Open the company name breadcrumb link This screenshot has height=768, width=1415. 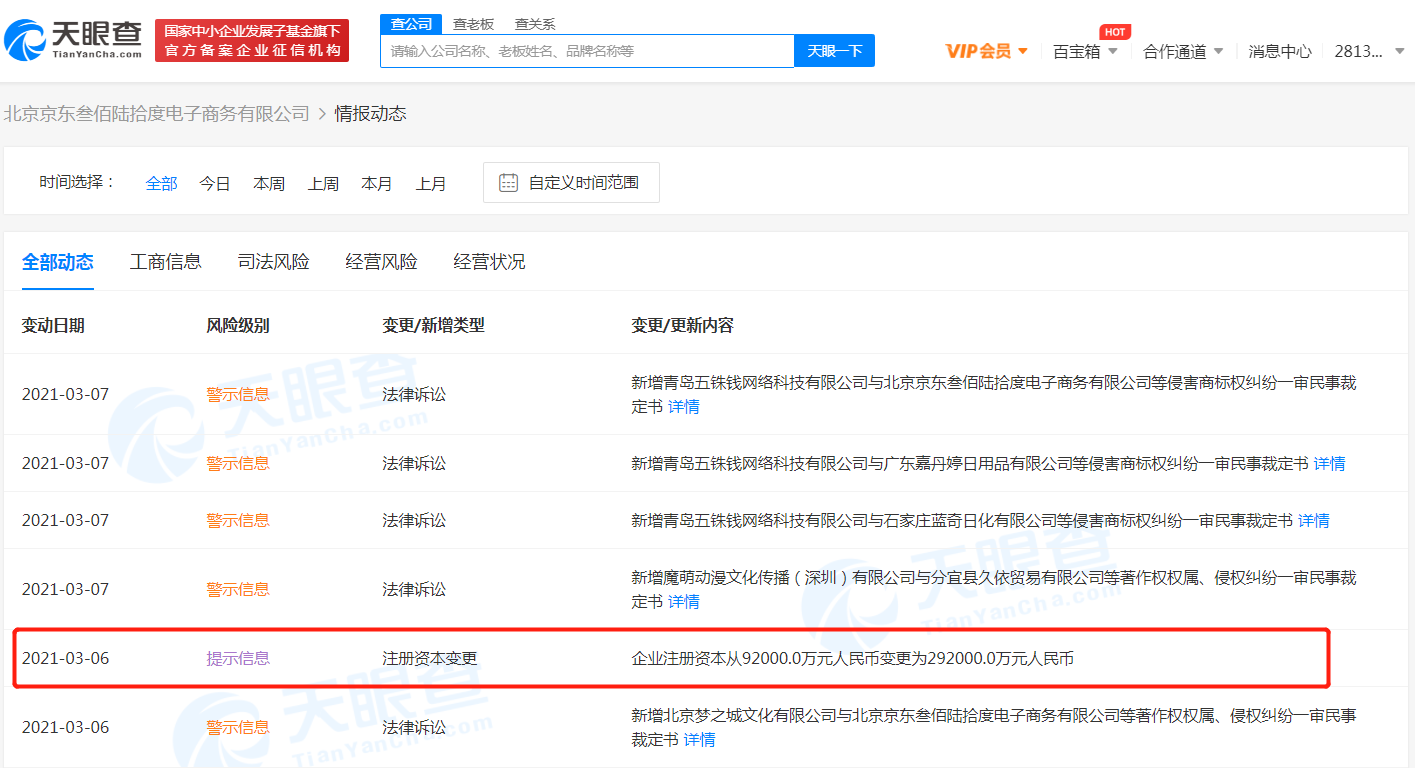[157, 114]
